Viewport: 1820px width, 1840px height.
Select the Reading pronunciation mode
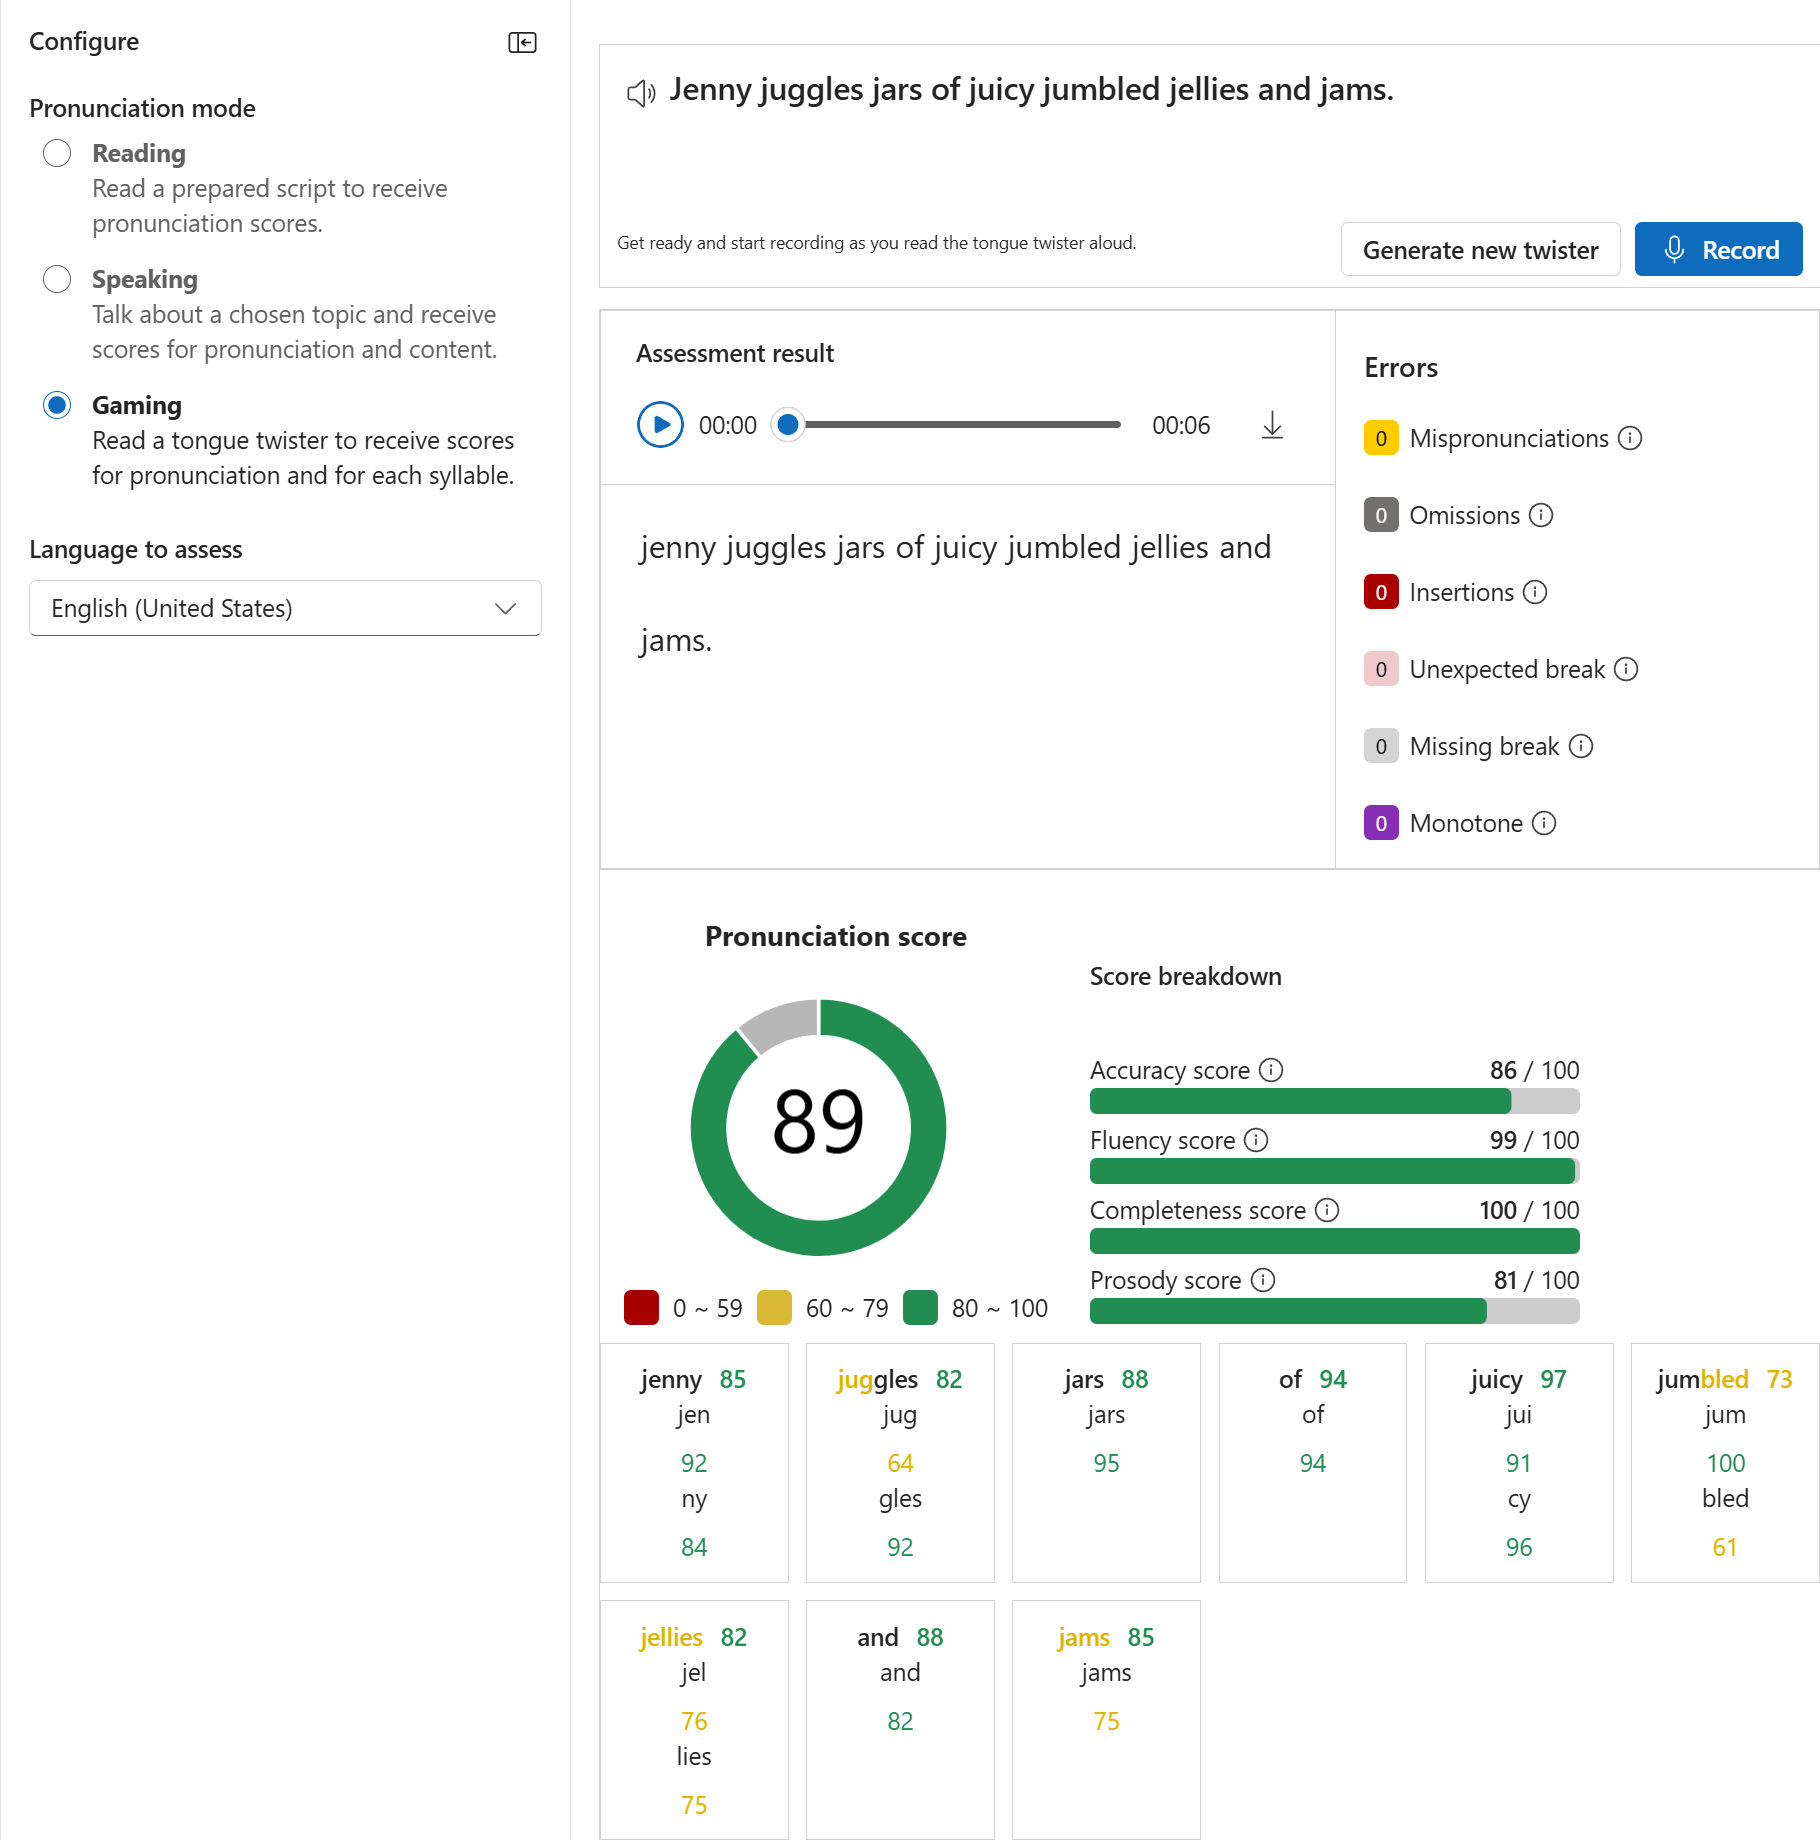pos(57,153)
